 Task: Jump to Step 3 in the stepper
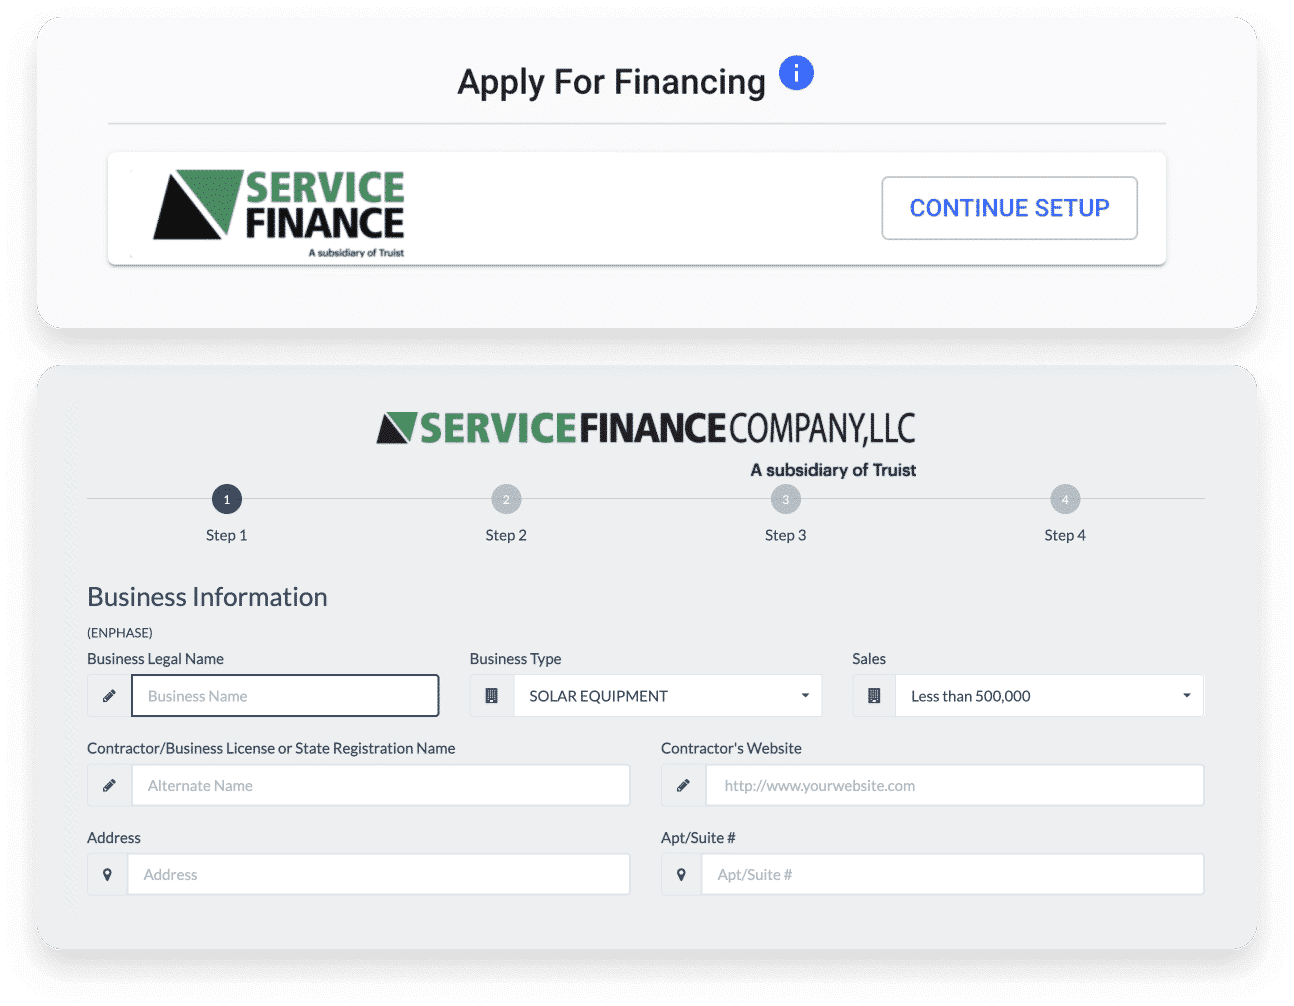click(786, 499)
